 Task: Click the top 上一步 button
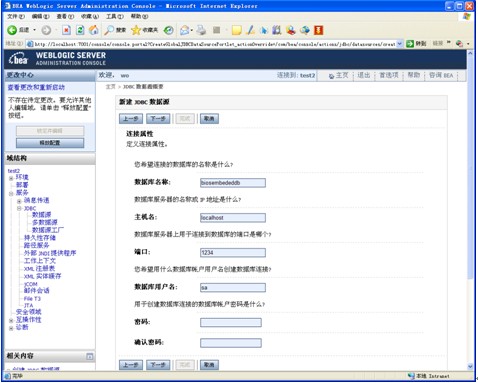(131, 119)
